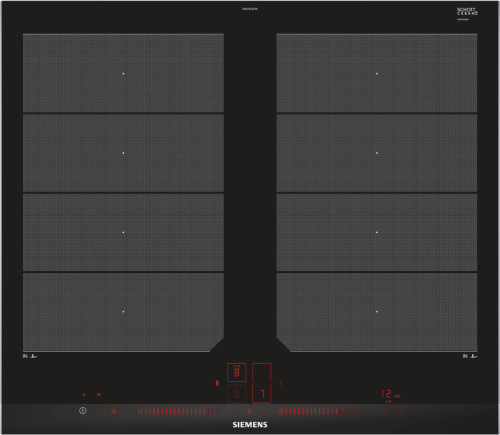Screen dimensions: 500x435
Task: Touch the bottom-right cooking zone center dot
Action: 377,312
